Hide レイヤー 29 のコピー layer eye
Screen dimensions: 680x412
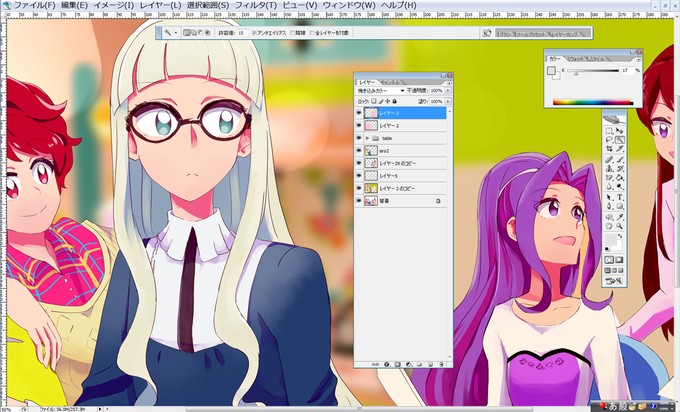tap(359, 163)
